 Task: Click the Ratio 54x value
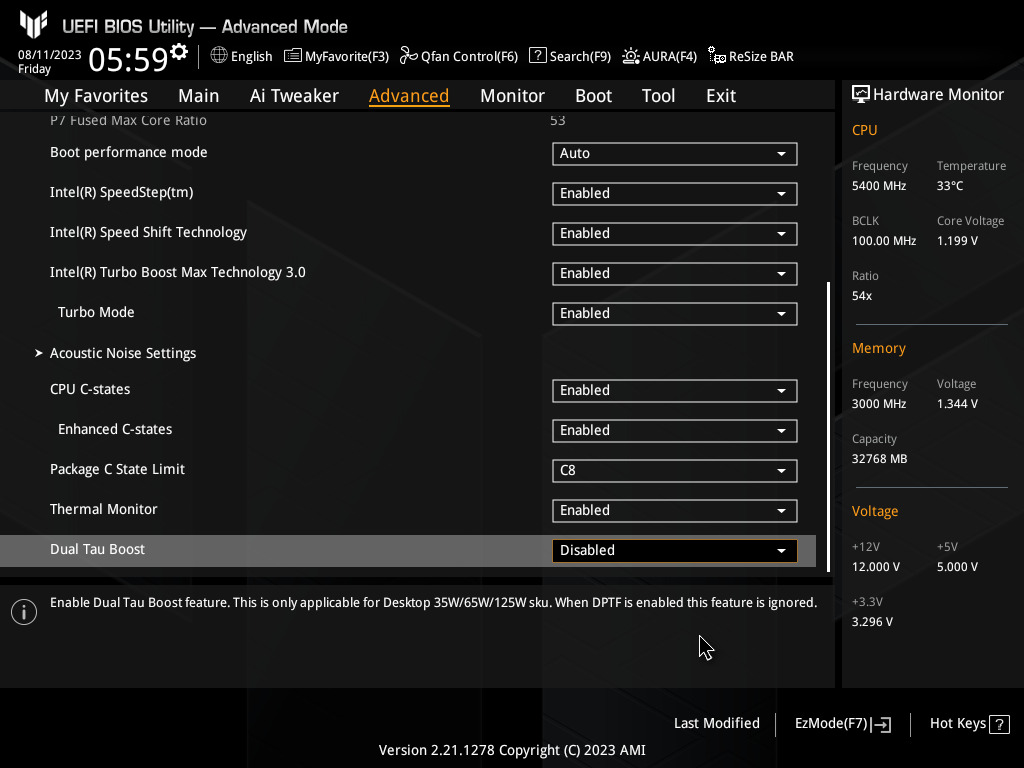pos(861,296)
